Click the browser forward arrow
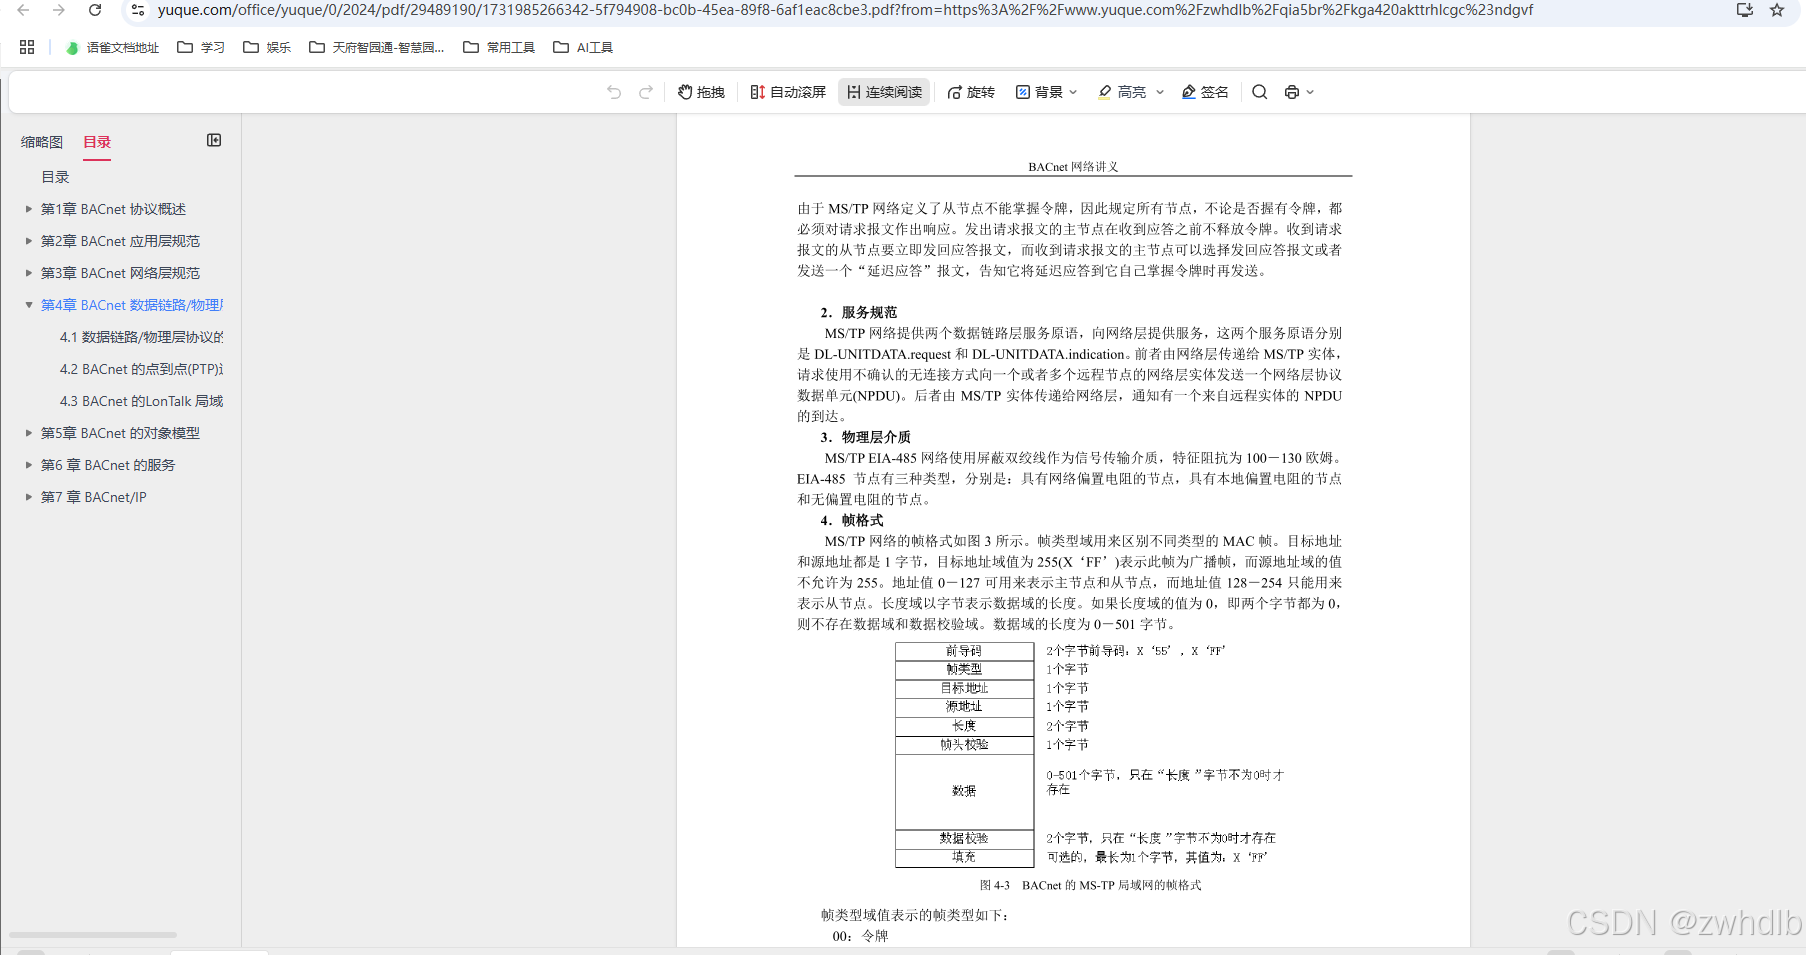 click(x=59, y=10)
